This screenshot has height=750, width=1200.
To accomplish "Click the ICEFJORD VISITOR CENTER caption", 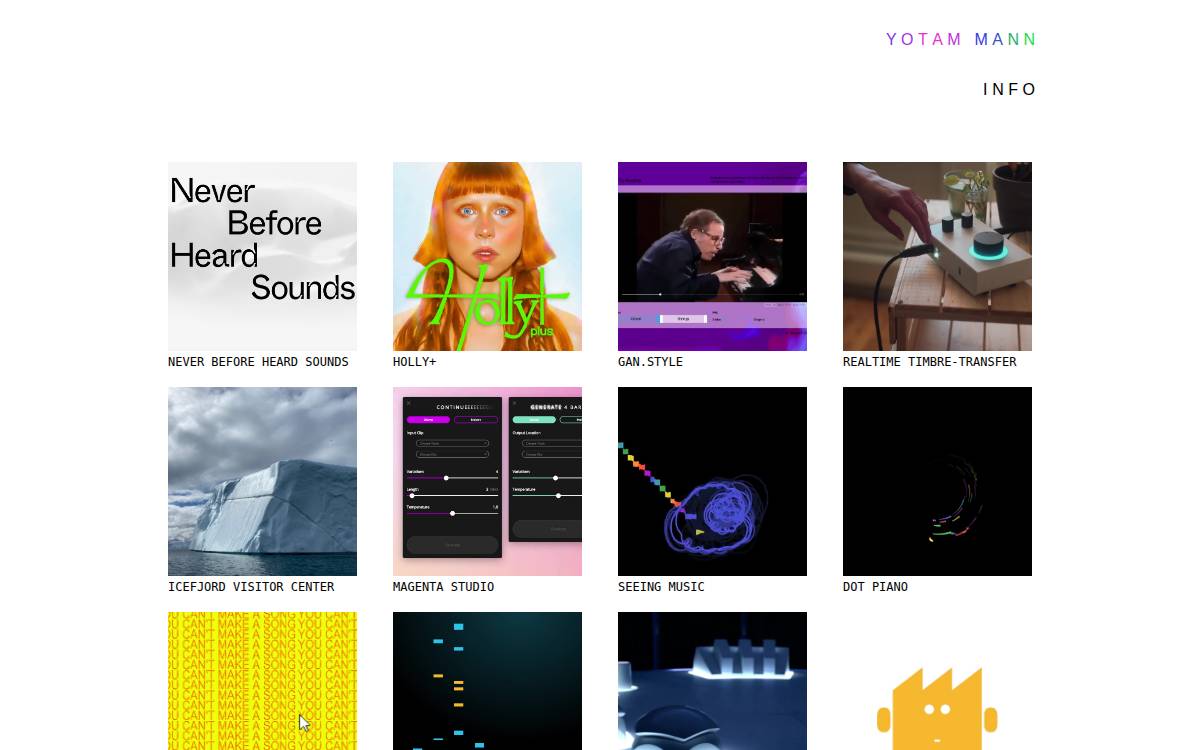I will coord(251,587).
